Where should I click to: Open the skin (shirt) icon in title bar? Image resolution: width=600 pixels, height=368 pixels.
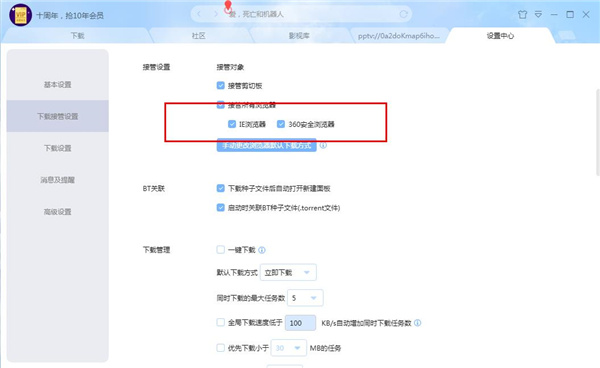point(522,15)
